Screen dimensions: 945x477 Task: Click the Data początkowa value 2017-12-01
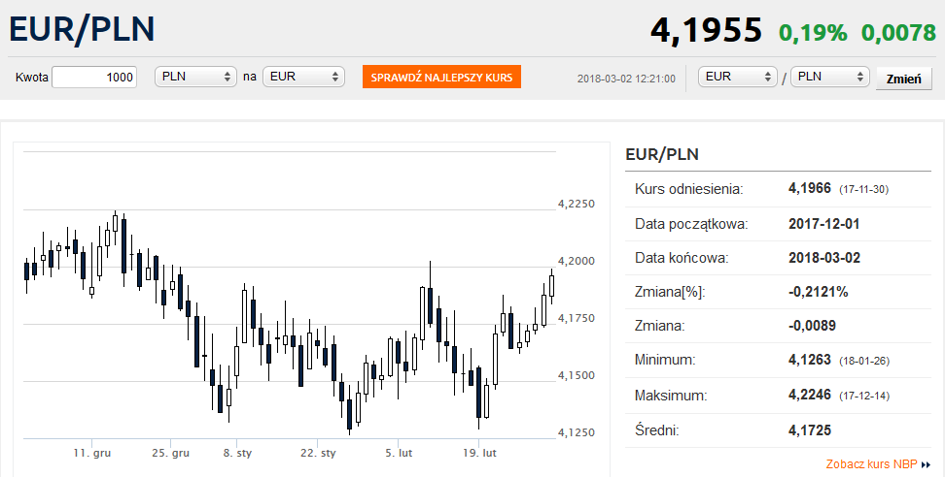tap(824, 224)
